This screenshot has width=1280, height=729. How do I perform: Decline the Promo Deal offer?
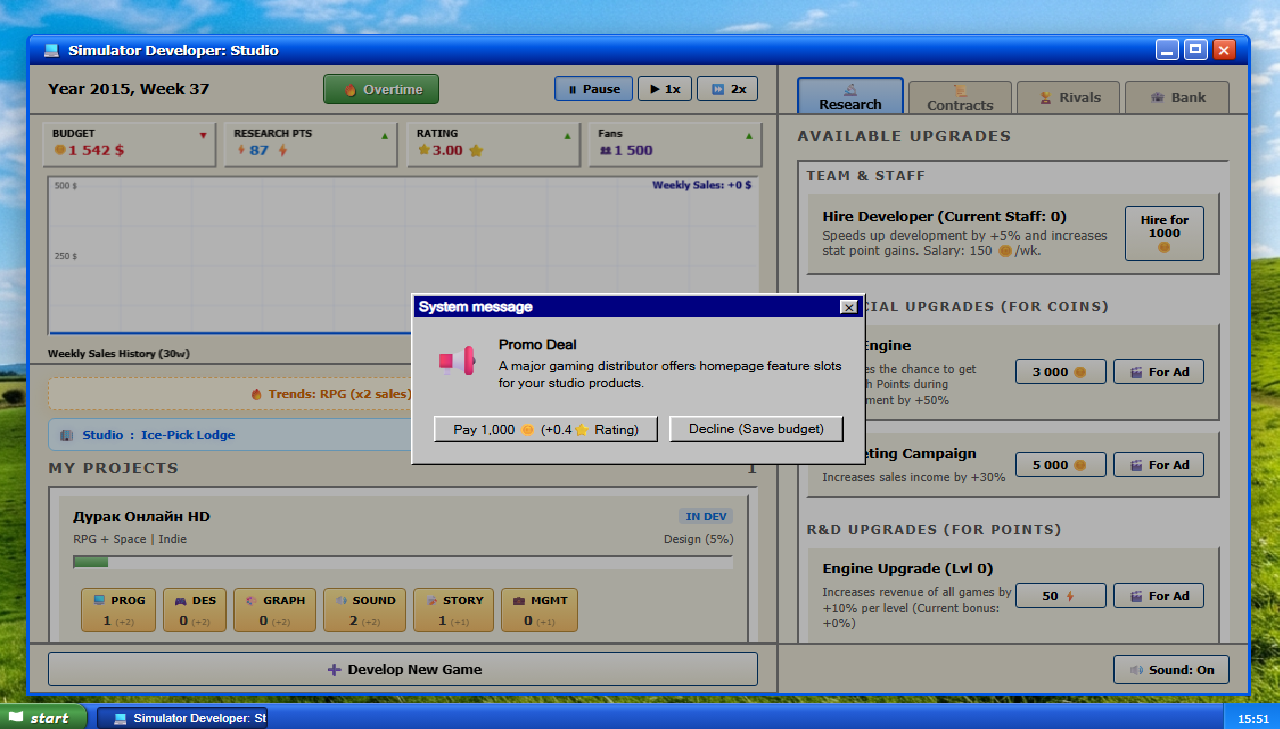[x=756, y=429]
